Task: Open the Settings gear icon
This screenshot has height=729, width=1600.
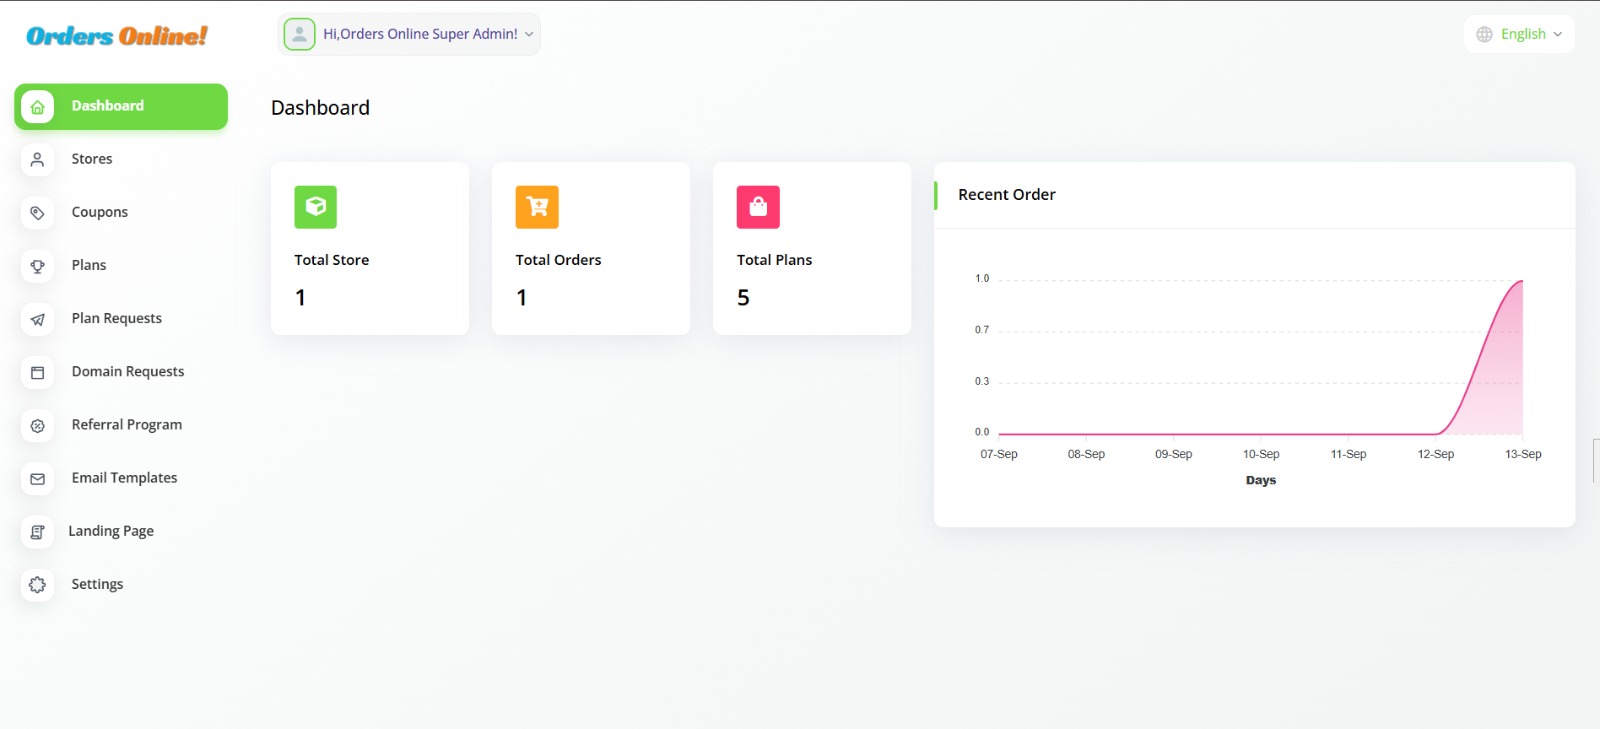Action: coord(37,585)
